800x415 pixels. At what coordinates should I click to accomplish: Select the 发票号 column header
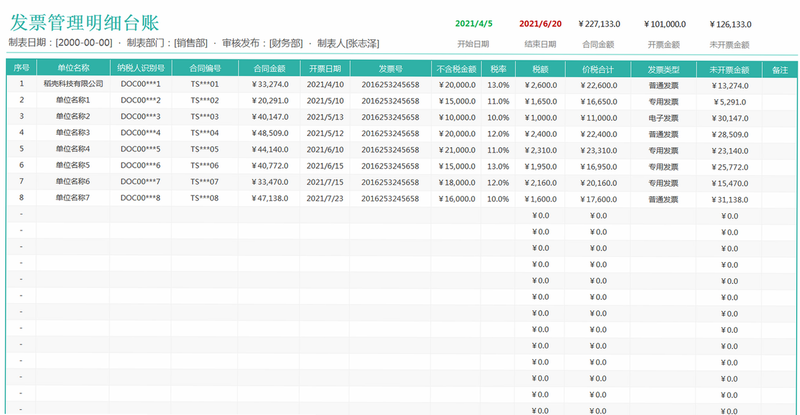[390, 68]
